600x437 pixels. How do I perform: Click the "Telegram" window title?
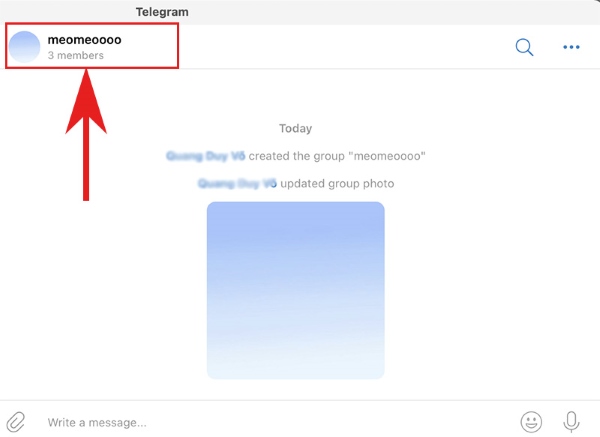162,12
